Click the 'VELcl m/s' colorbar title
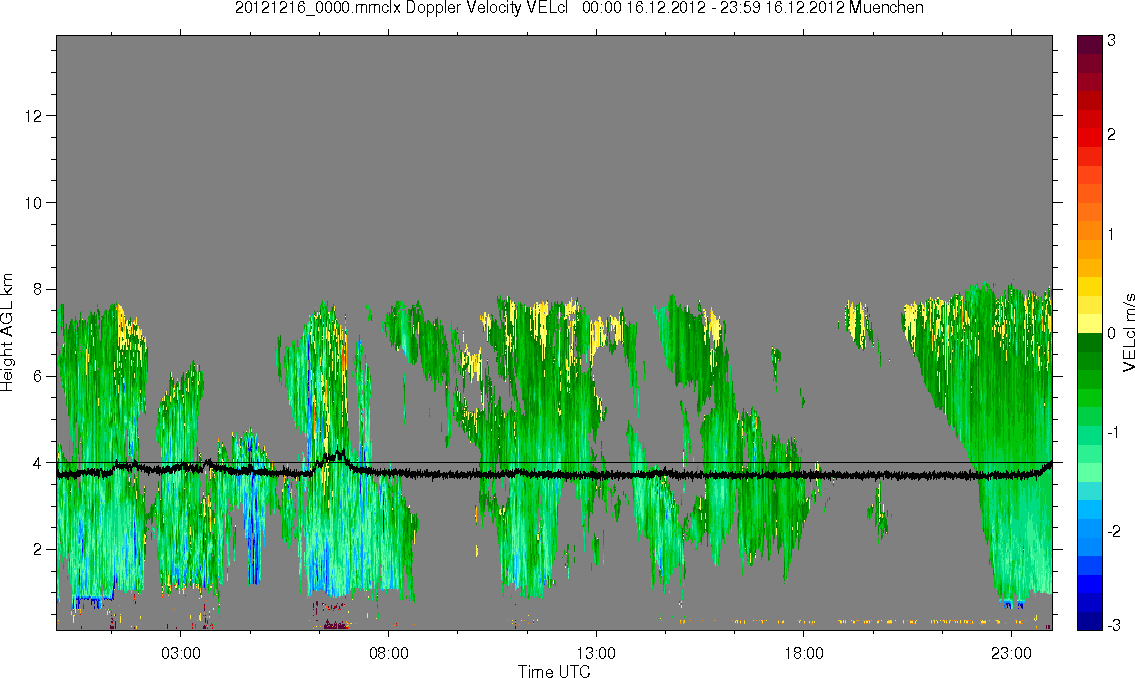Screen dimensions: 1135x678 (1128, 333)
